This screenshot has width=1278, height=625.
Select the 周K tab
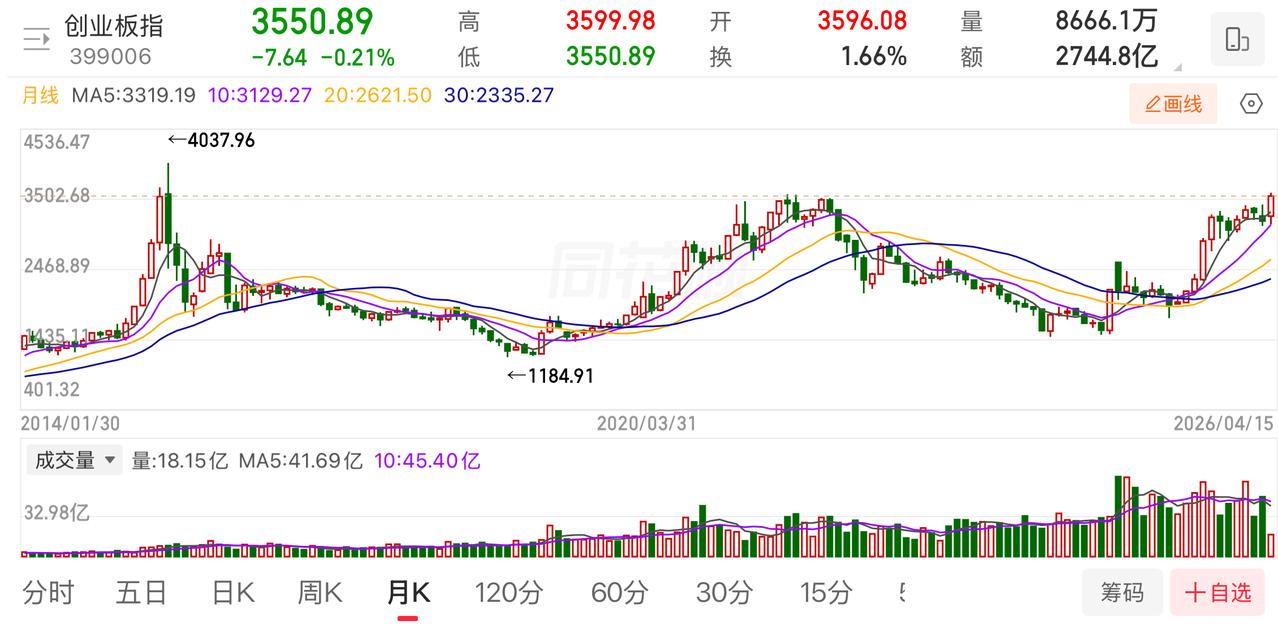320,593
